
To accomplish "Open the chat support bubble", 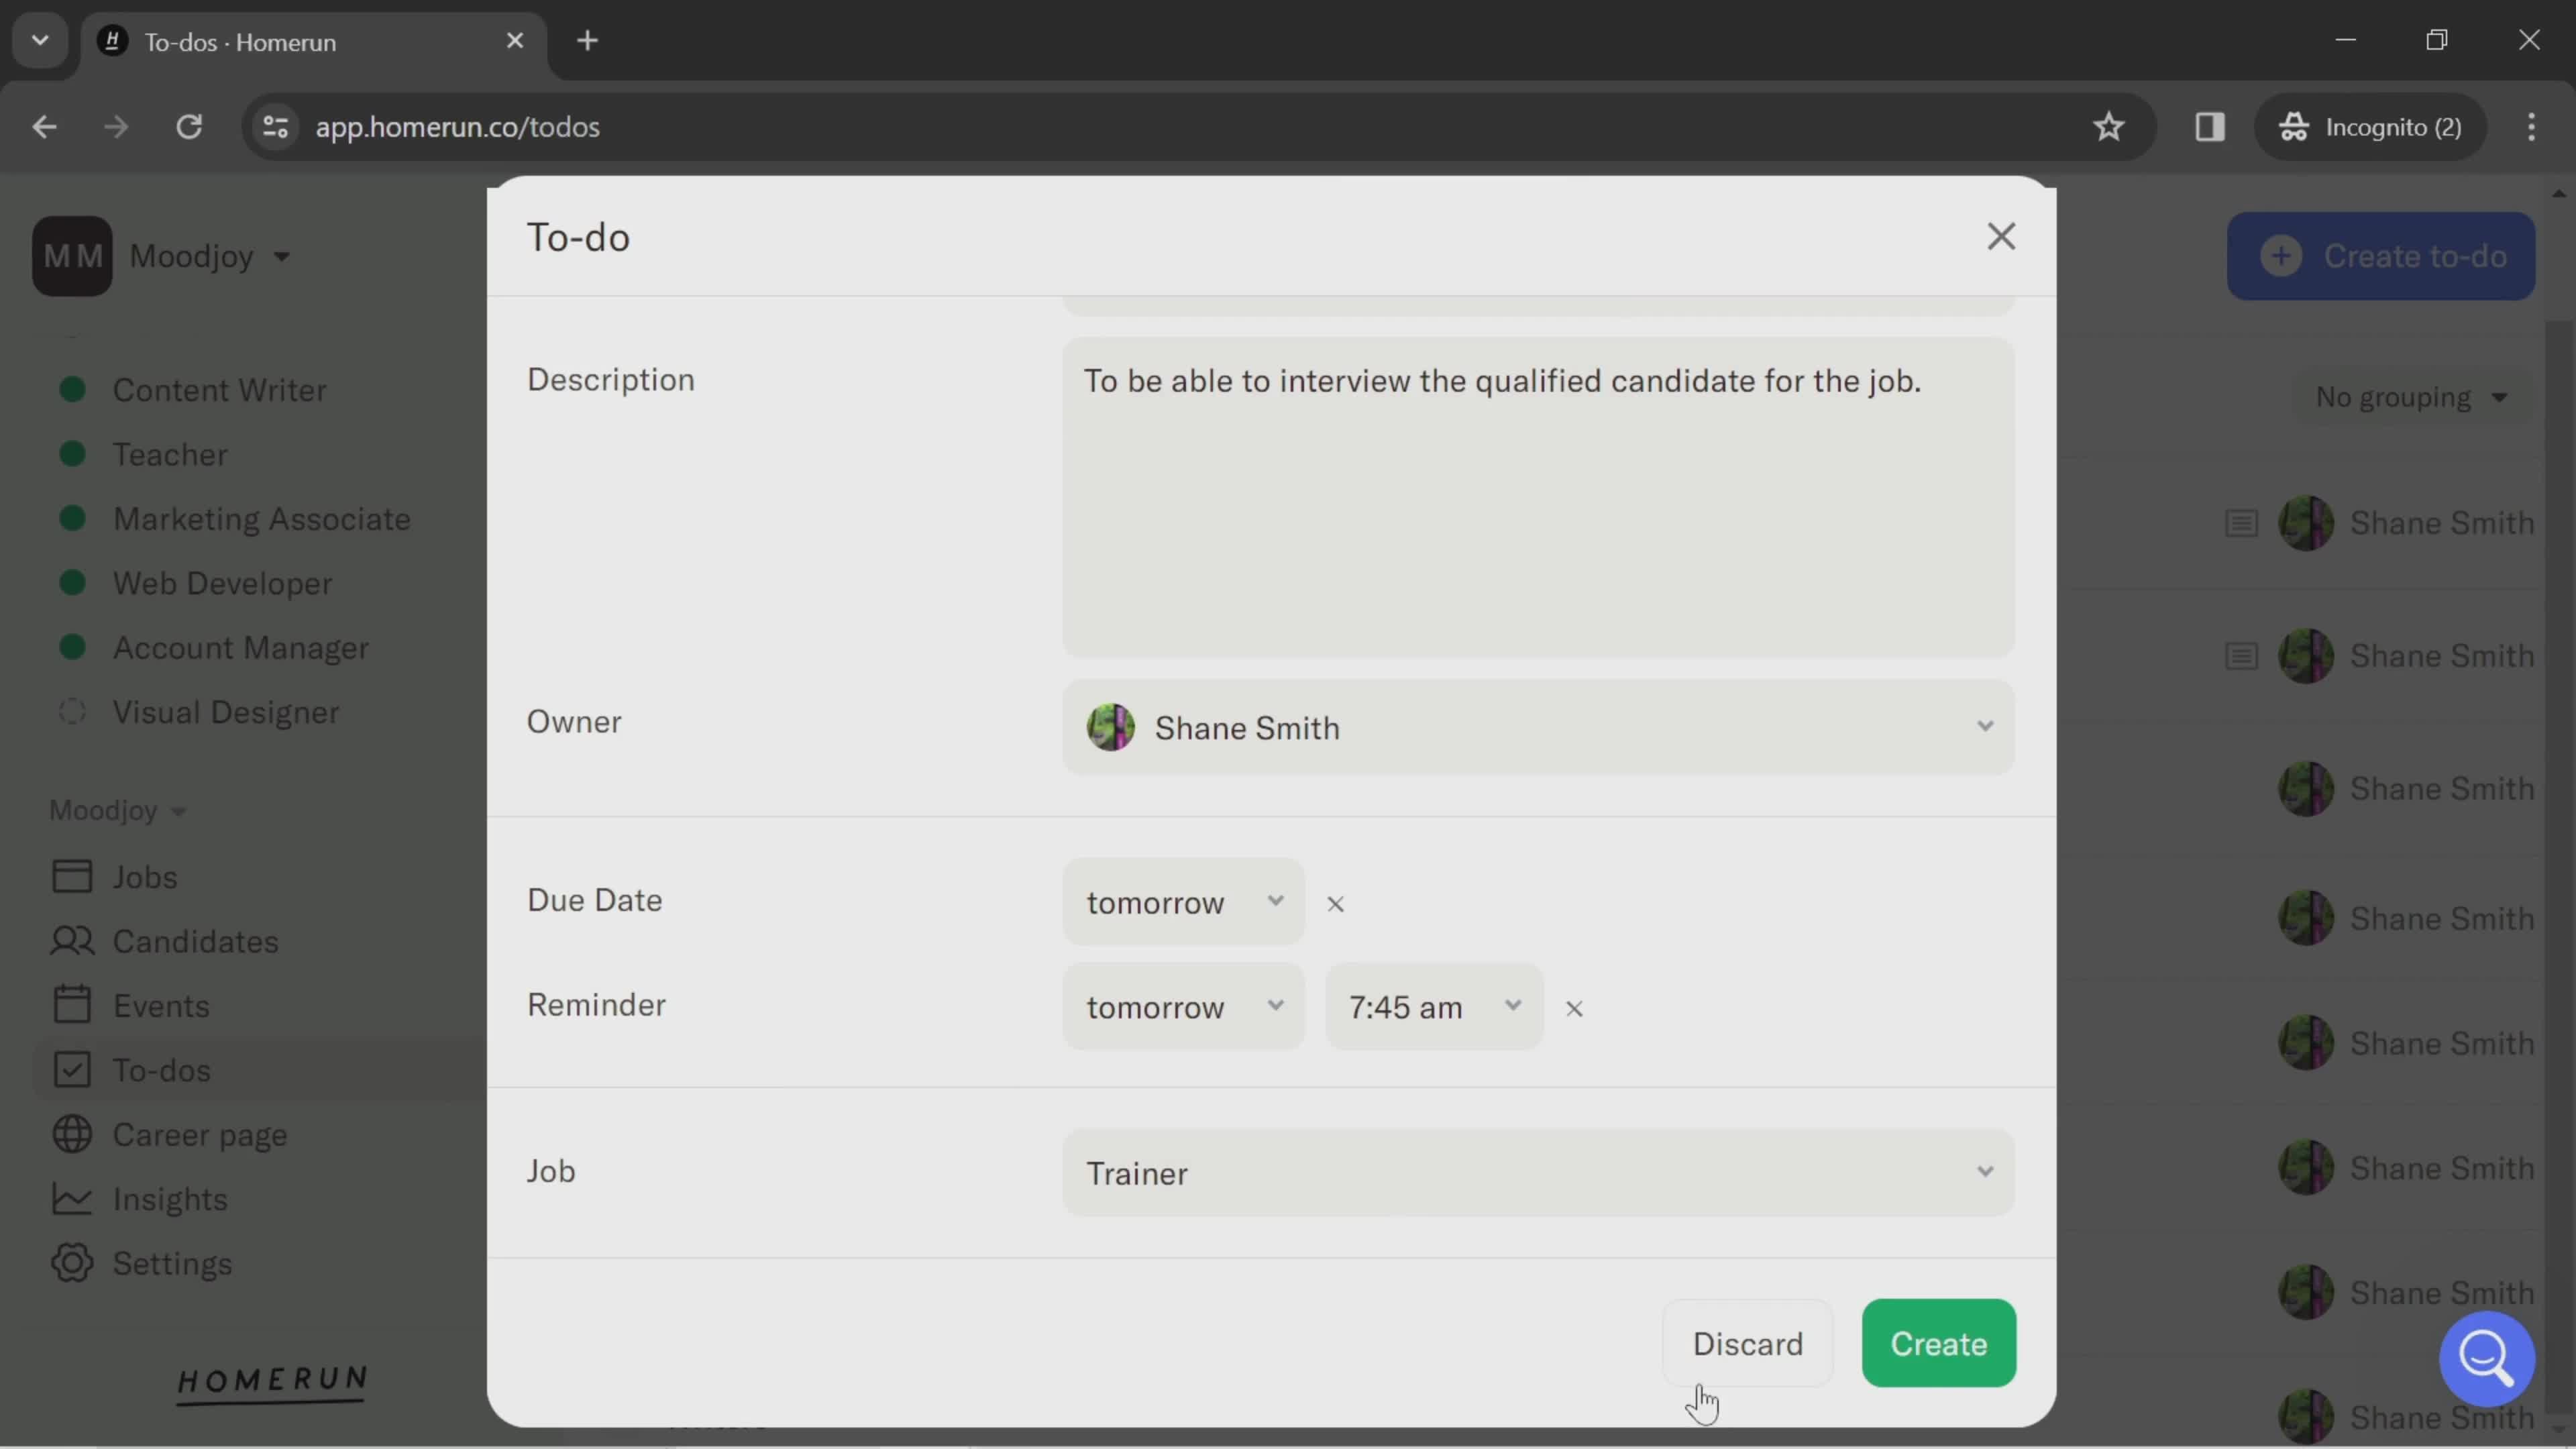I will click(x=2486, y=1359).
